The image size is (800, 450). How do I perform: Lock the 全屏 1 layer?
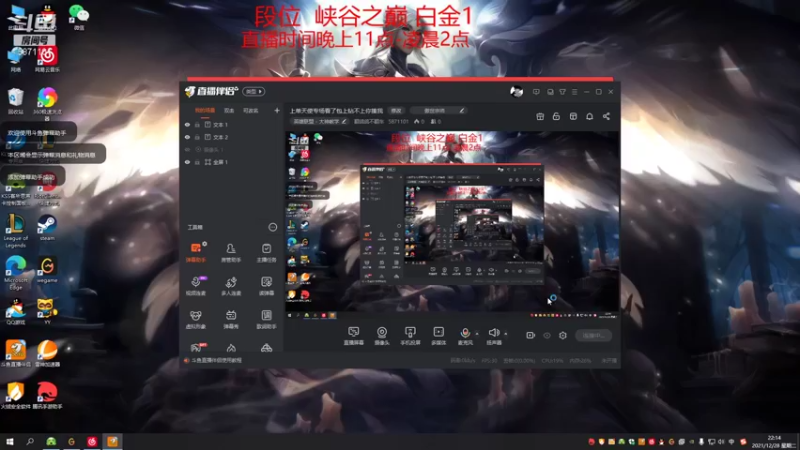(x=197, y=162)
